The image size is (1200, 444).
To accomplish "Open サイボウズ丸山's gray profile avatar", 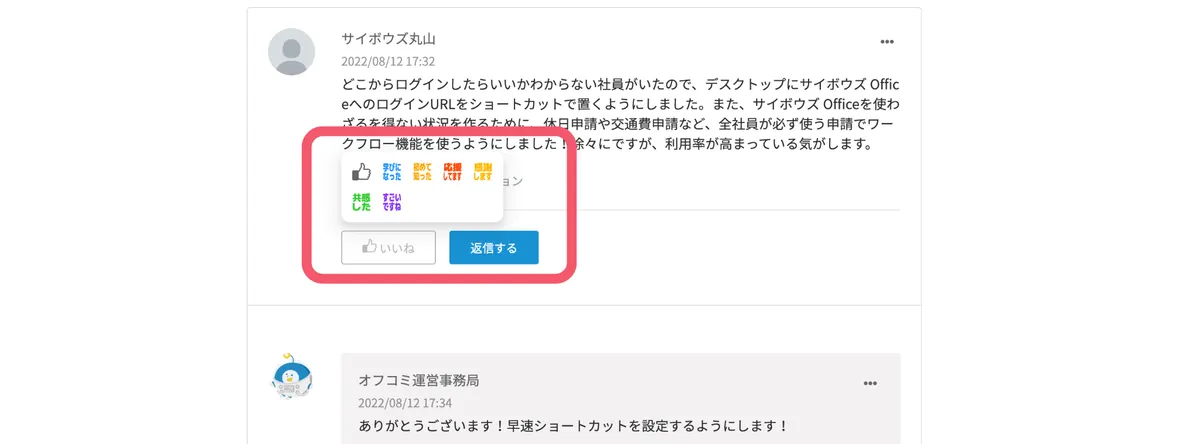I will (293, 51).
